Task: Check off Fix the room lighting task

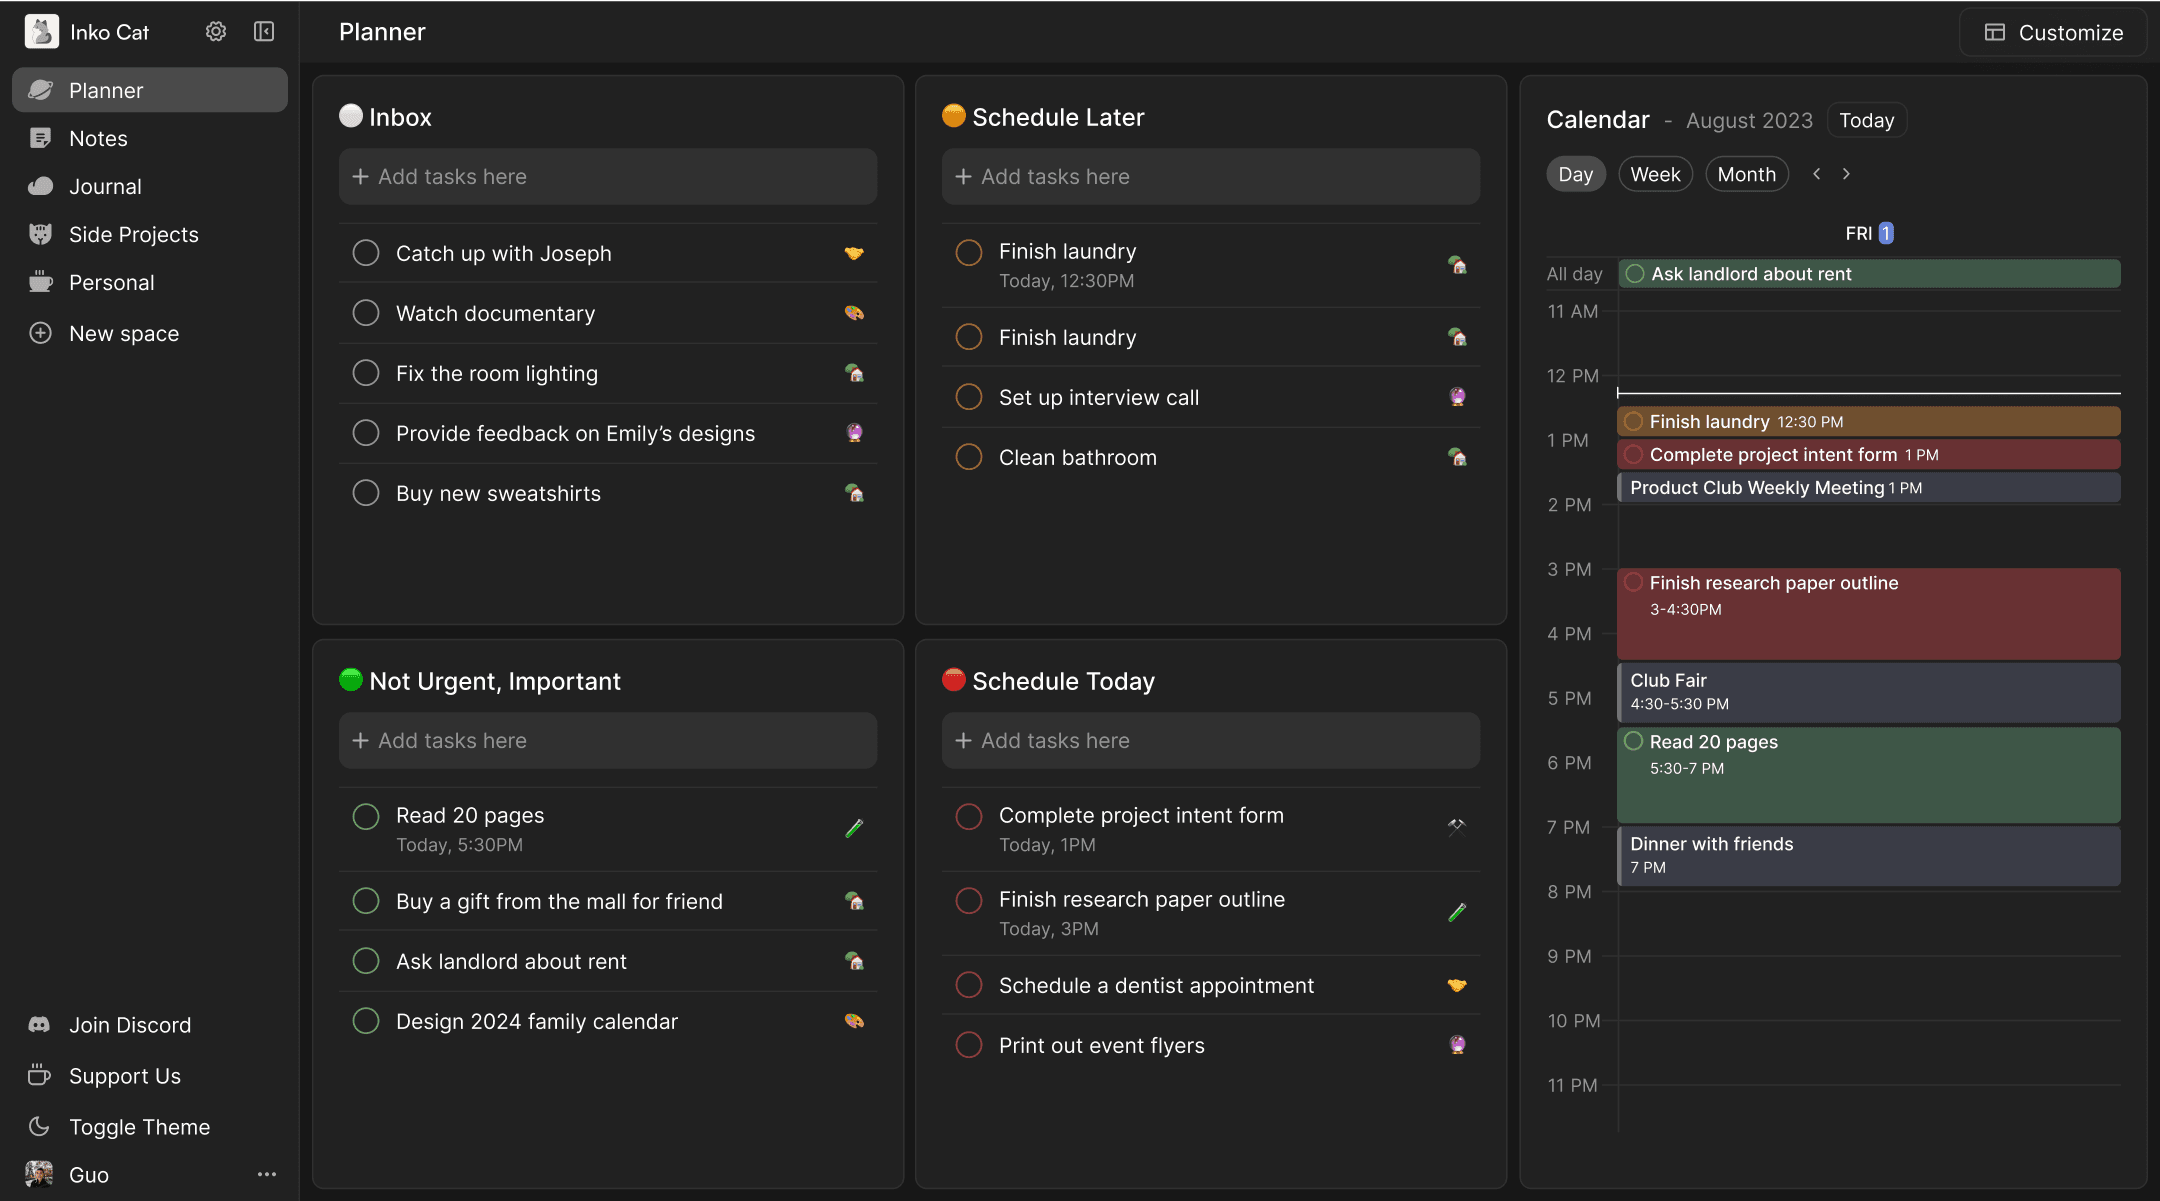Action: click(366, 373)
